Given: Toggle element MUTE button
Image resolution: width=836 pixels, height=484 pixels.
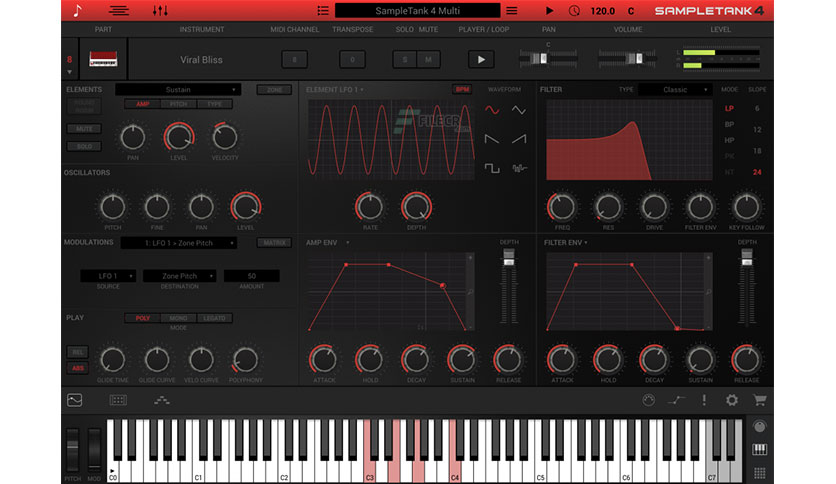Looking at the screenshot, I should click(84, 128).
